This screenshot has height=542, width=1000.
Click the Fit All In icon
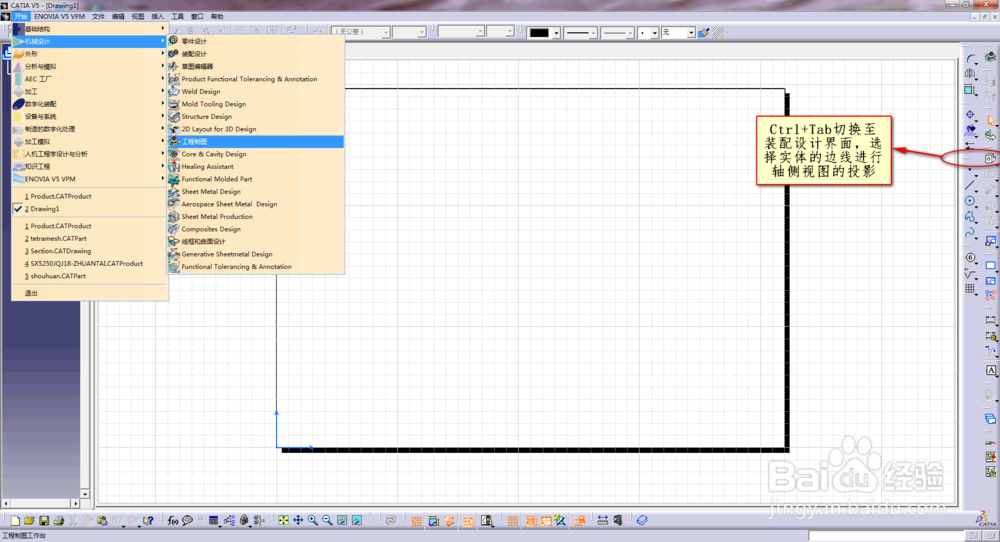click(283, 521)
